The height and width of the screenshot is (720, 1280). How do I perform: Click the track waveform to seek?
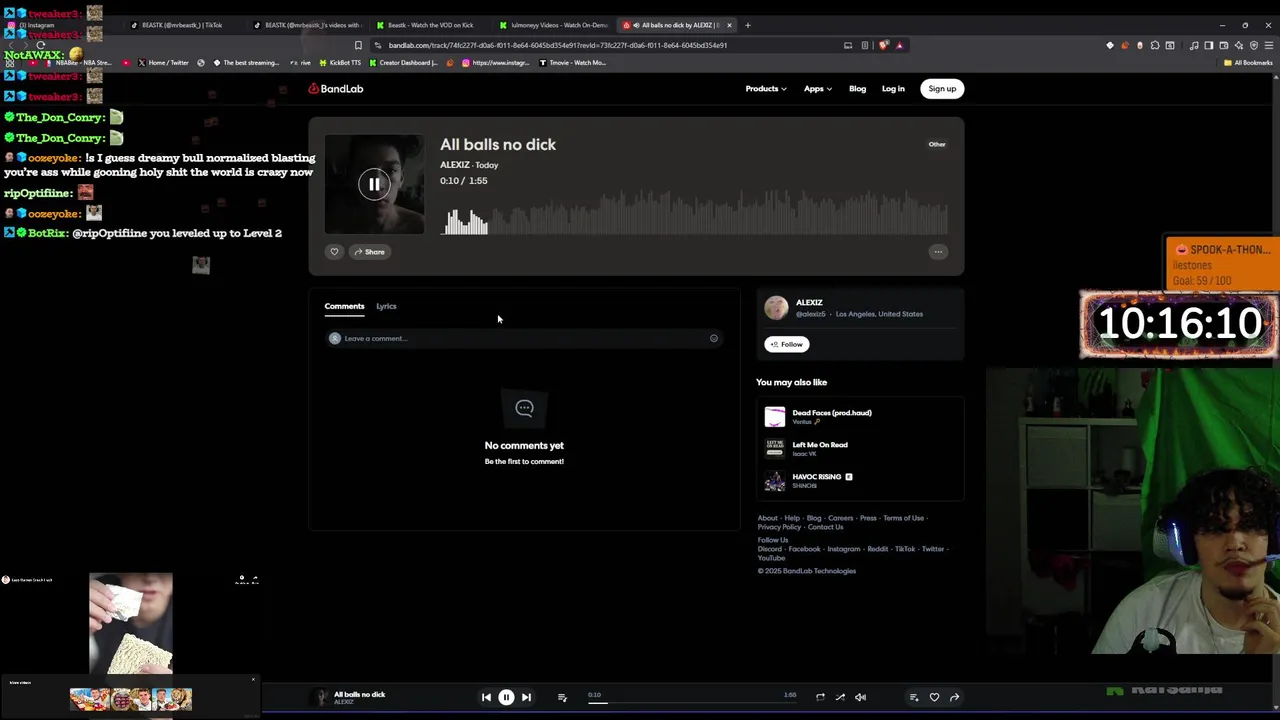[696, 213]
